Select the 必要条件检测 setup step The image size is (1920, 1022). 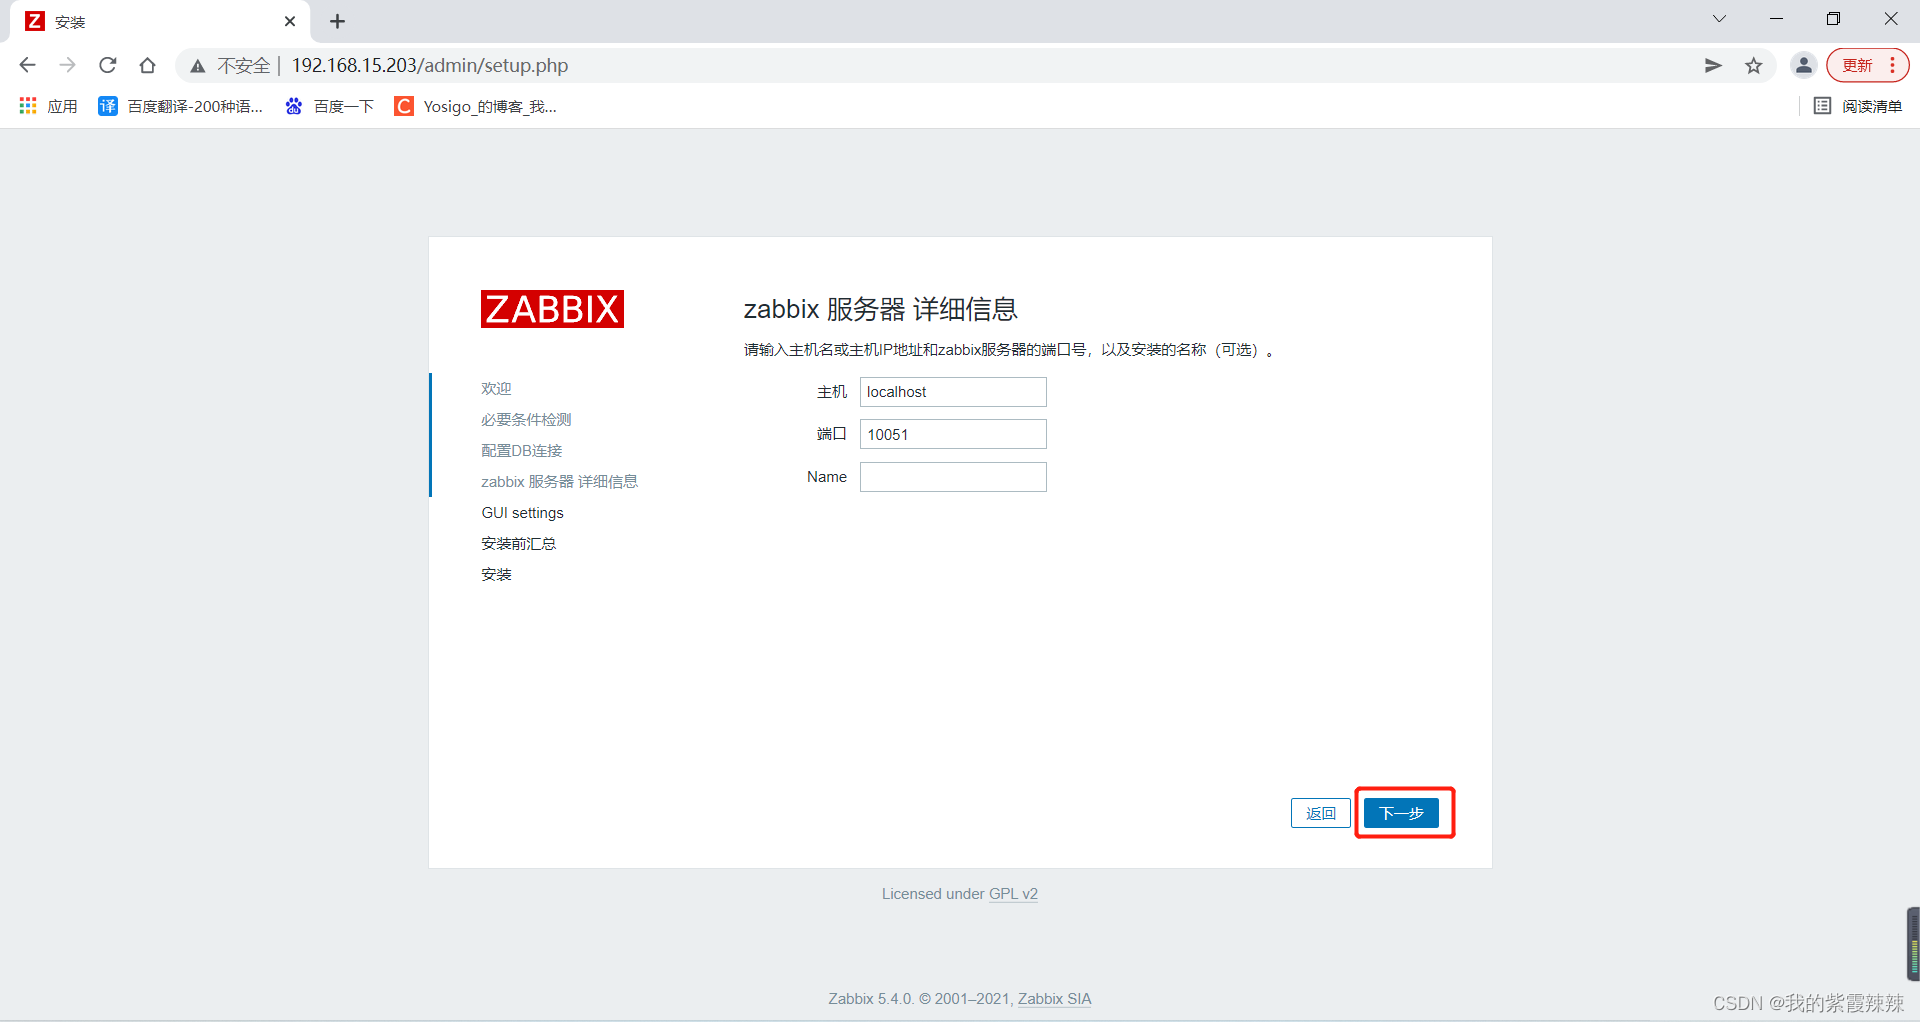point(526,419)
